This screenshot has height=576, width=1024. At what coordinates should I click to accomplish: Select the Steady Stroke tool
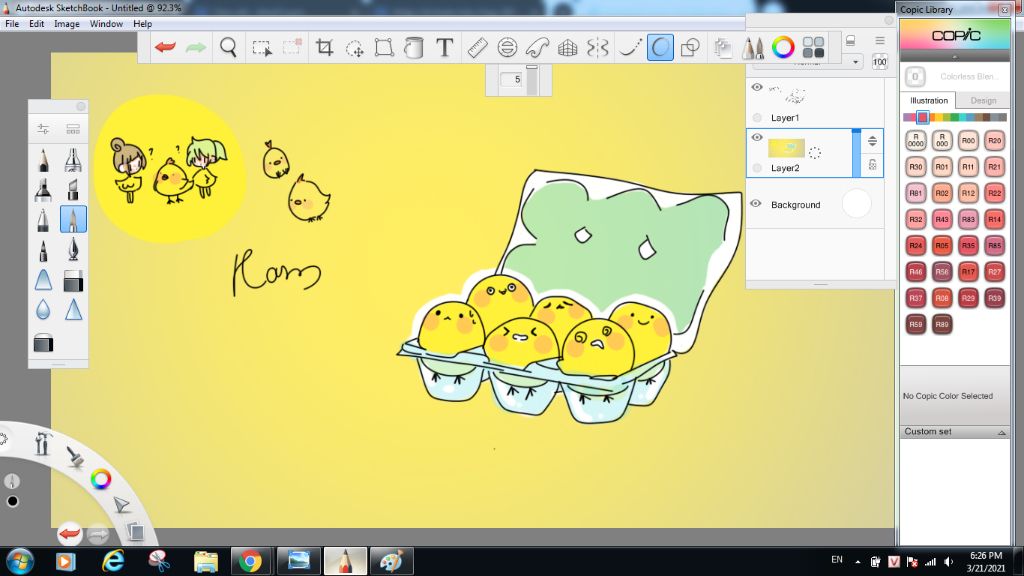[x=630, y=48]
